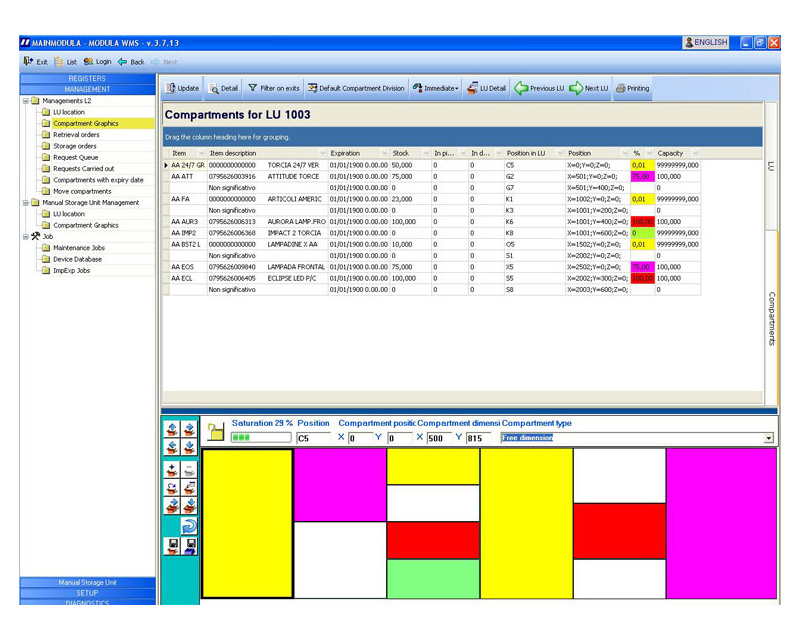Screen dimensions: 800x640
Task: Go to Next LU with the green arrow
Action: [576, 88]
